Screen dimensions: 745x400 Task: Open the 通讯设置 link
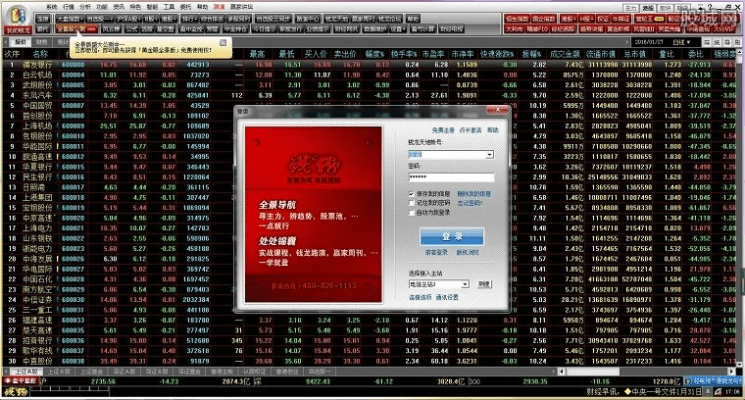[447, 297]
